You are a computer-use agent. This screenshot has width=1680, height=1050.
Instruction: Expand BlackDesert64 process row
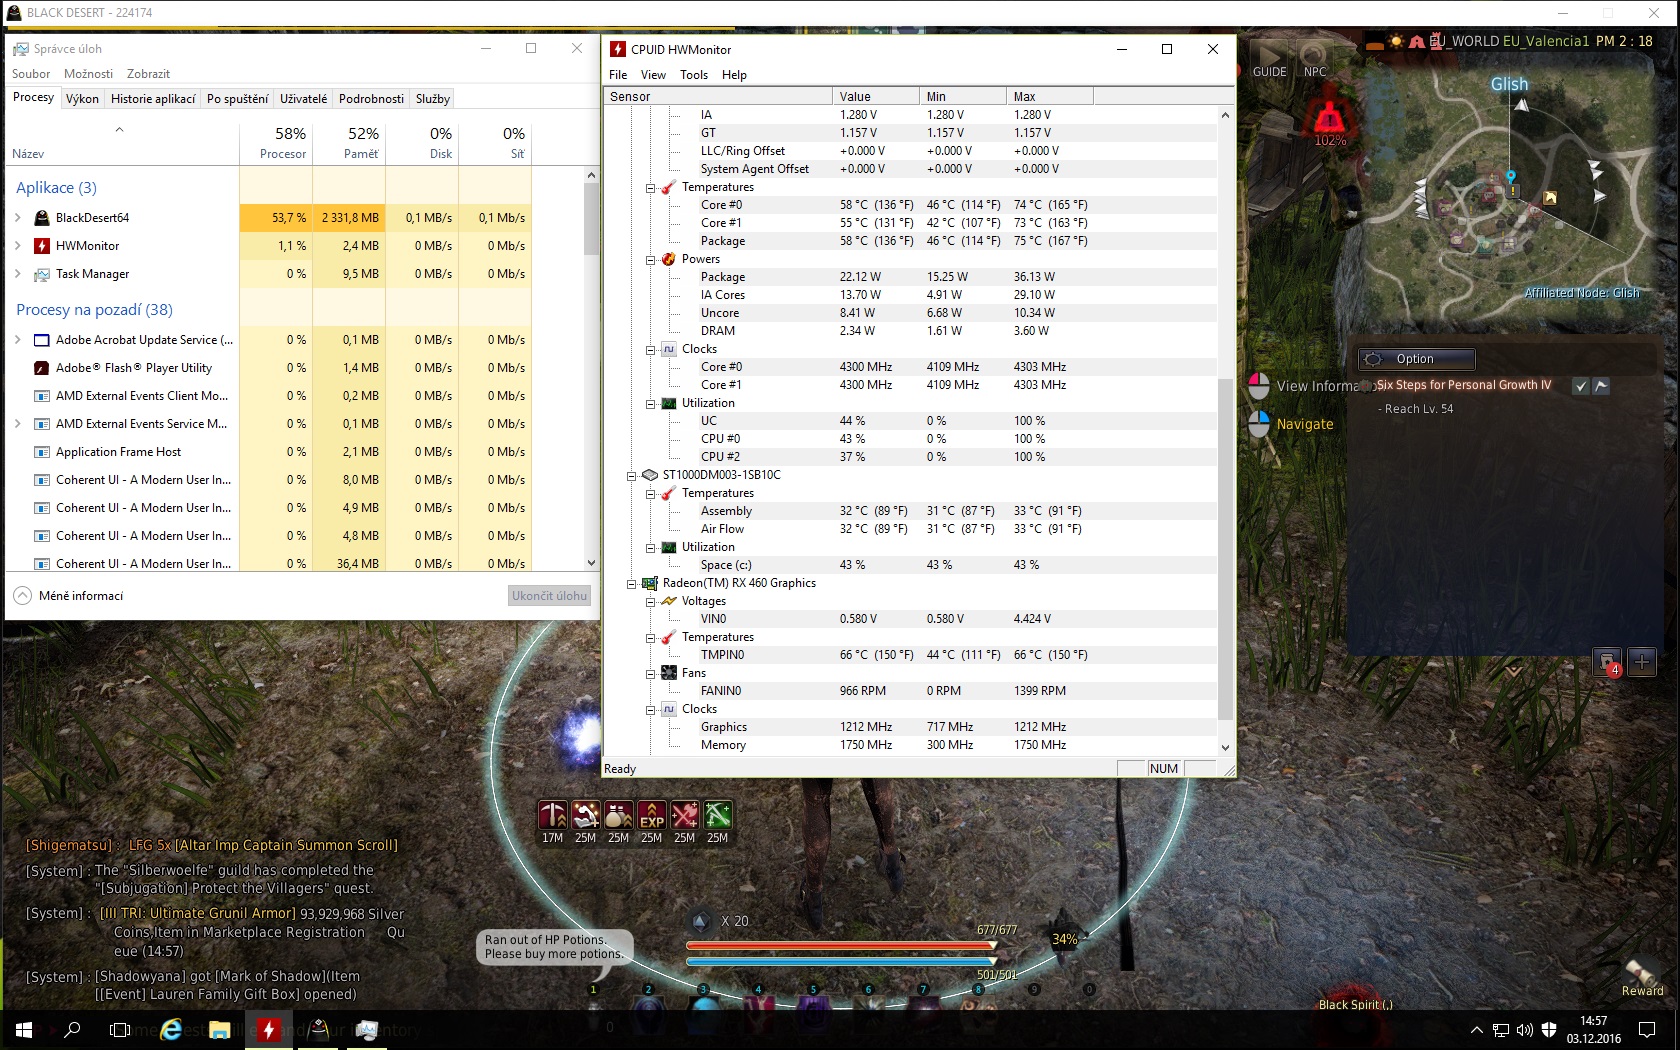pos(18,218)
